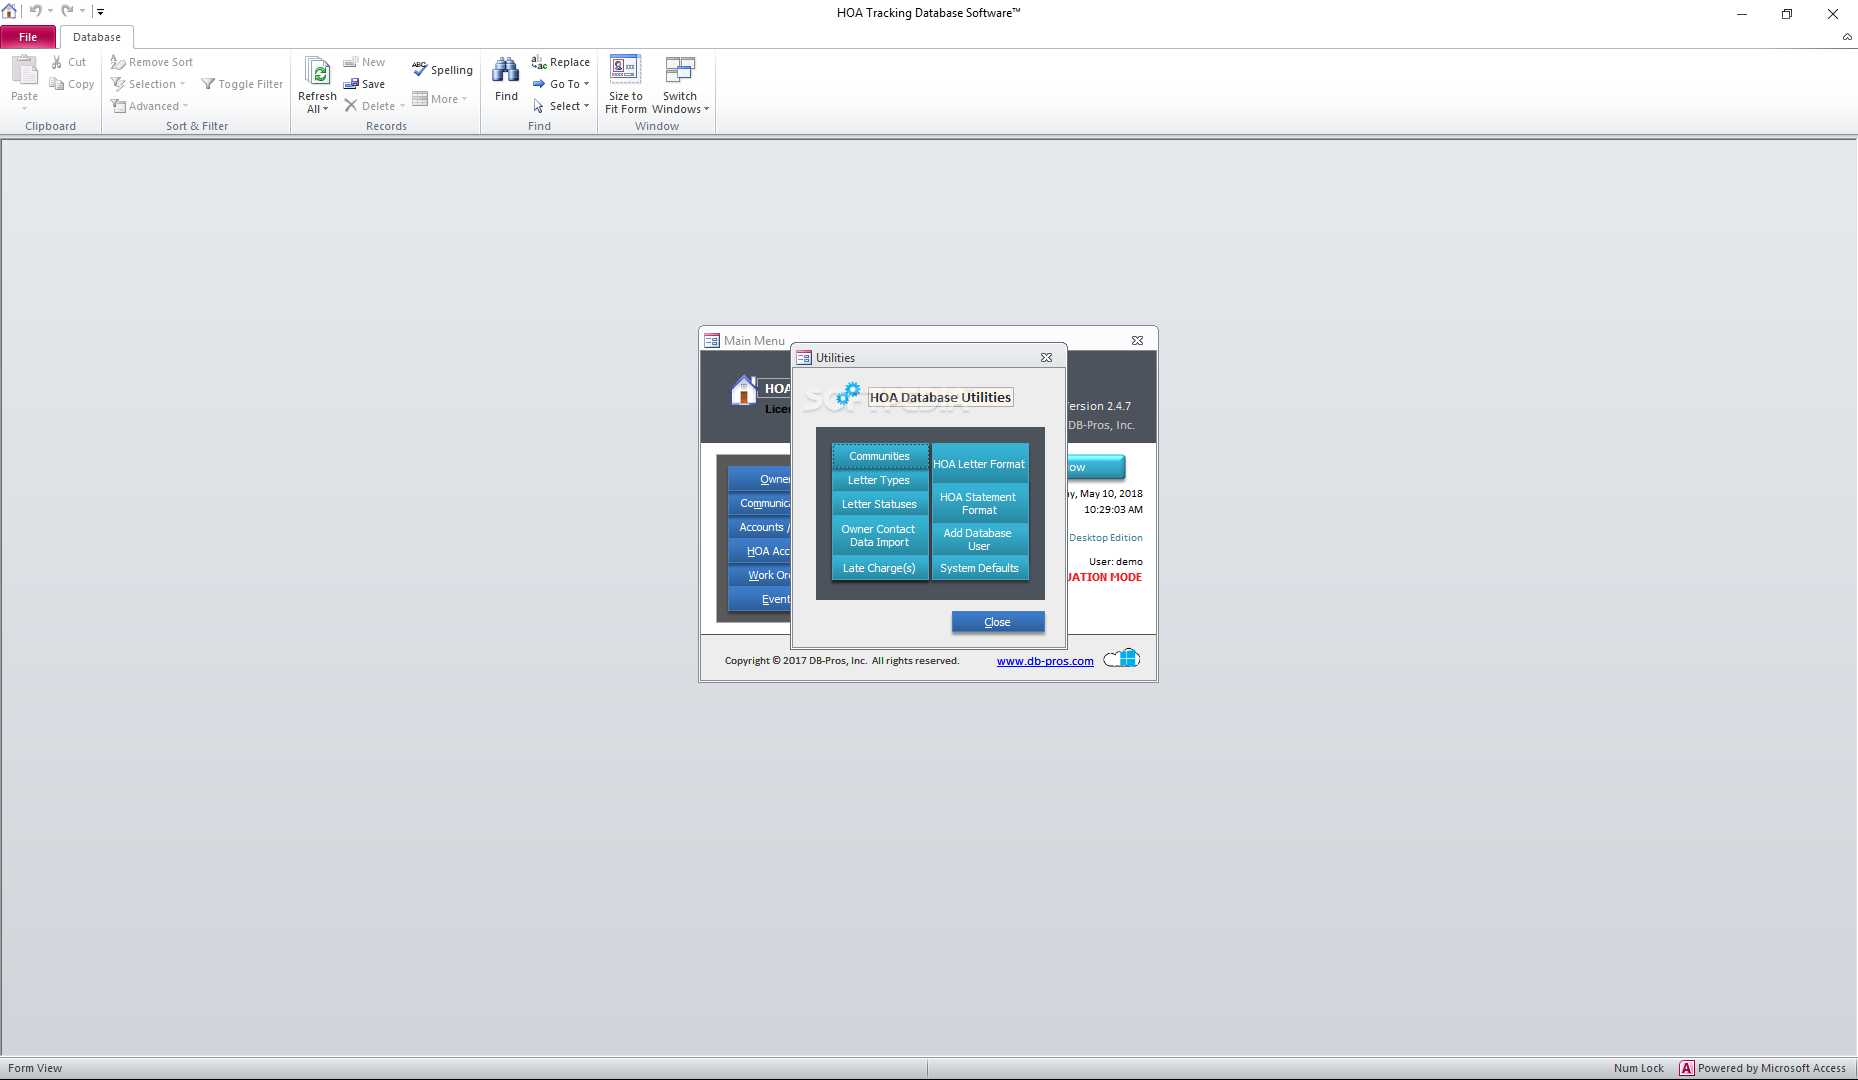
Task: Click the Refresh All icon
Action: pyautogui.click(x=318, y=71)
